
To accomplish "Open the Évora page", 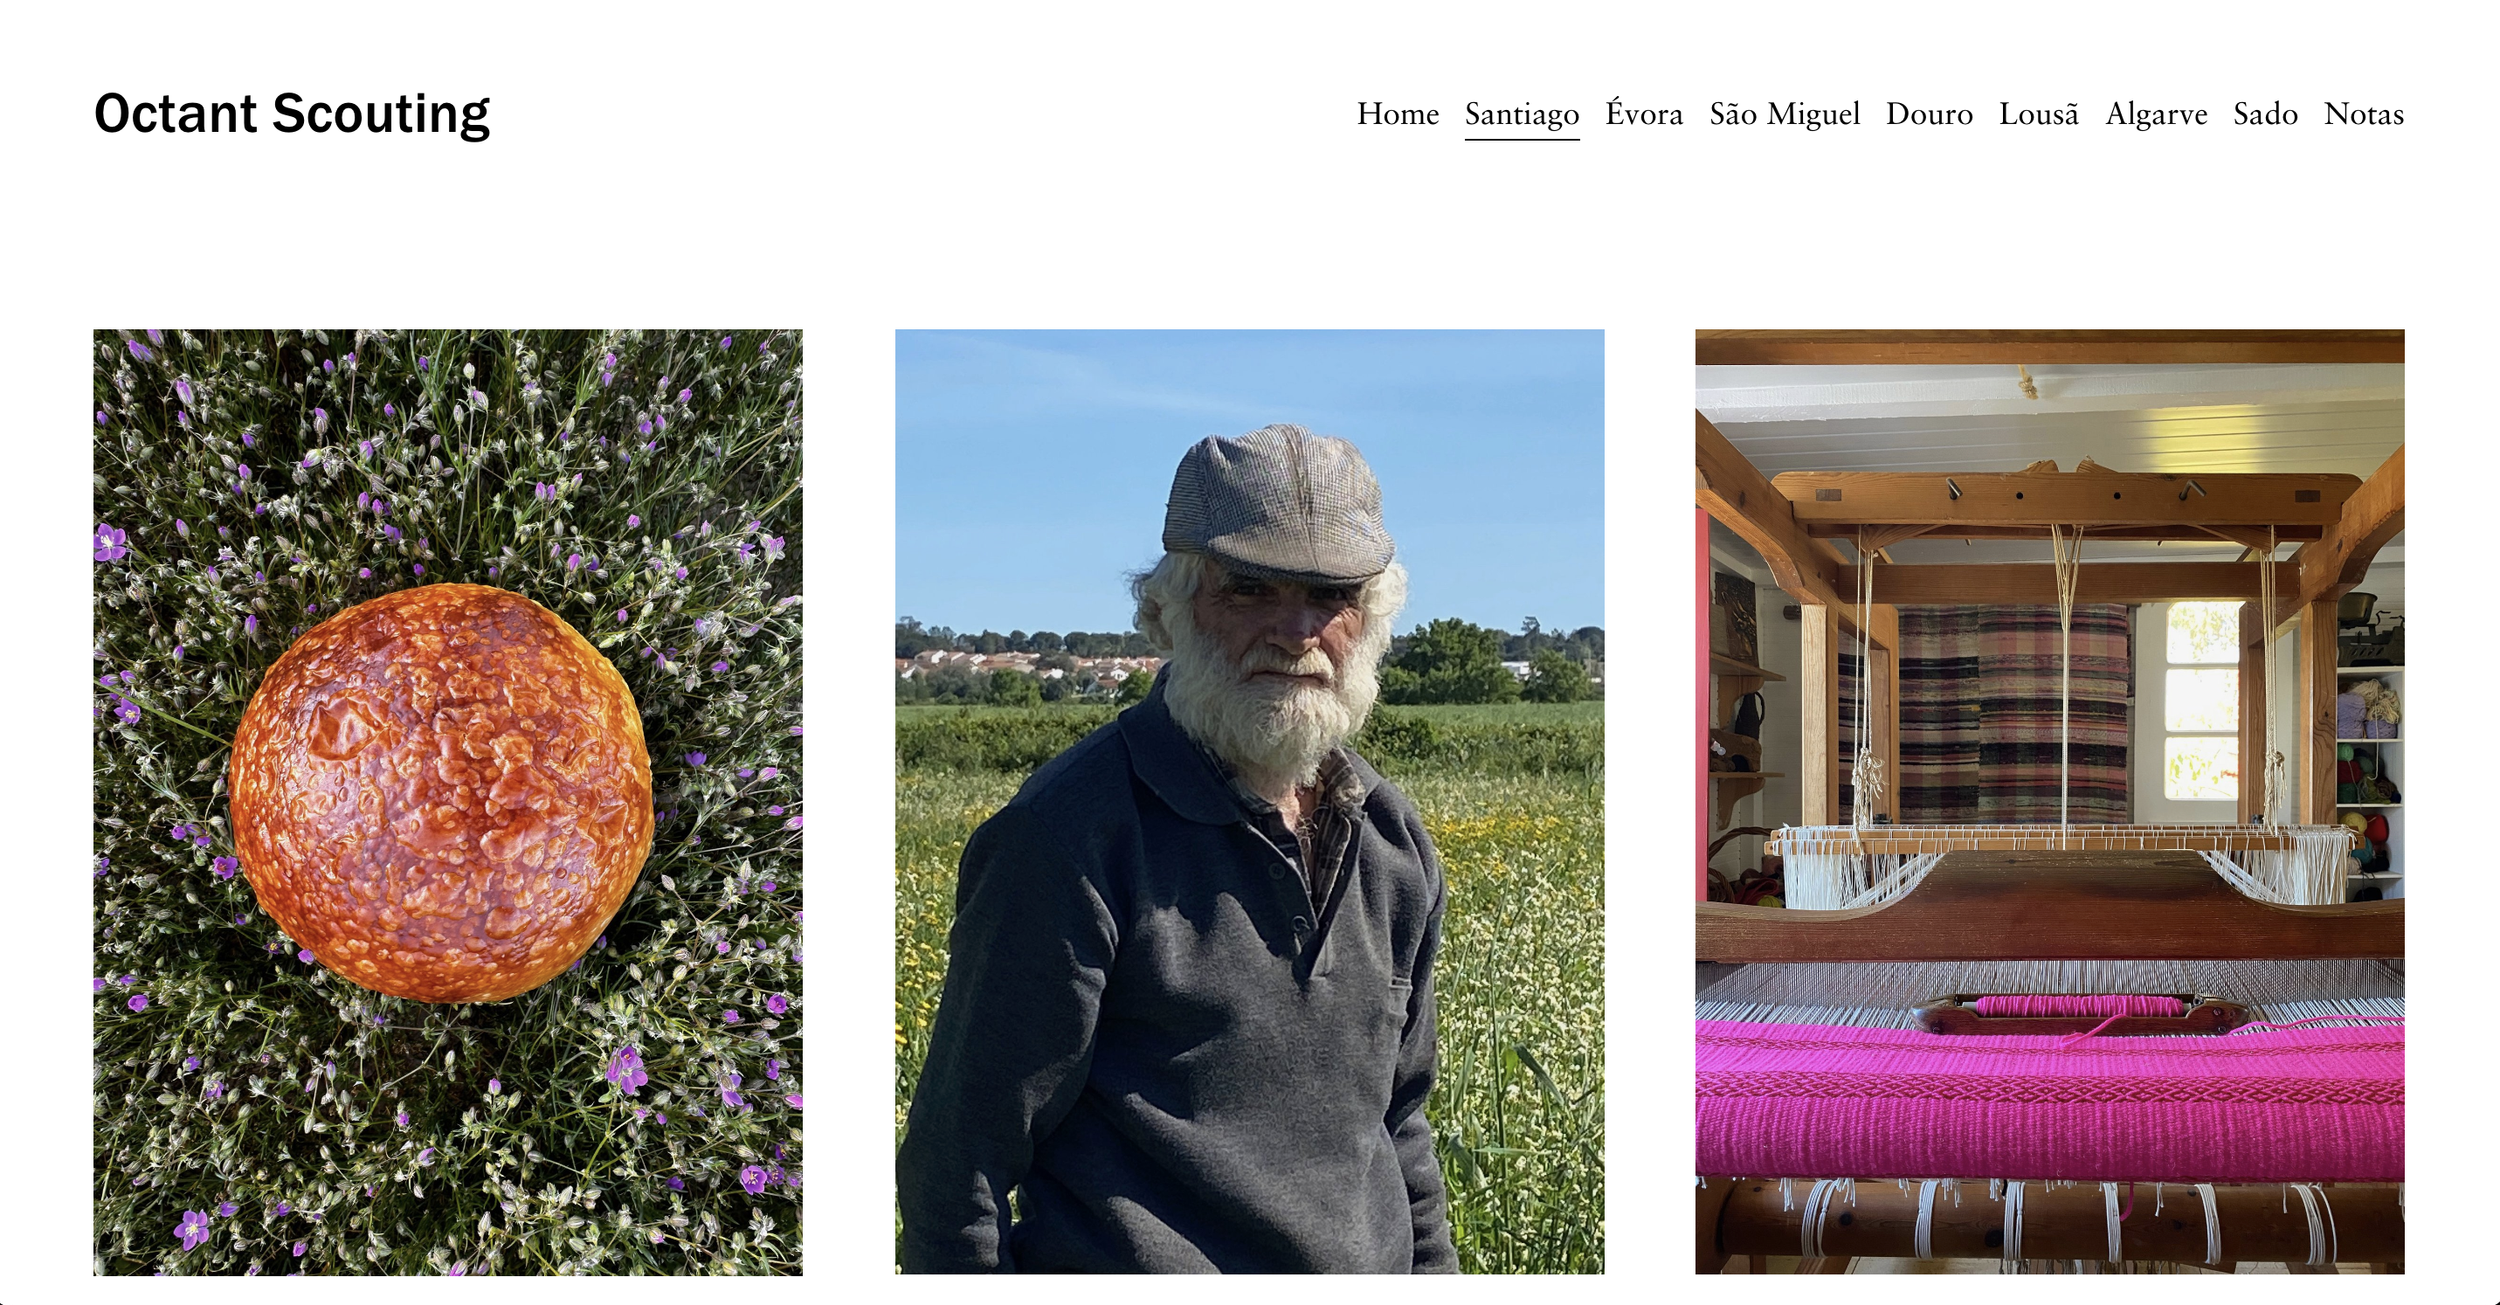I will click(1644, 113).
